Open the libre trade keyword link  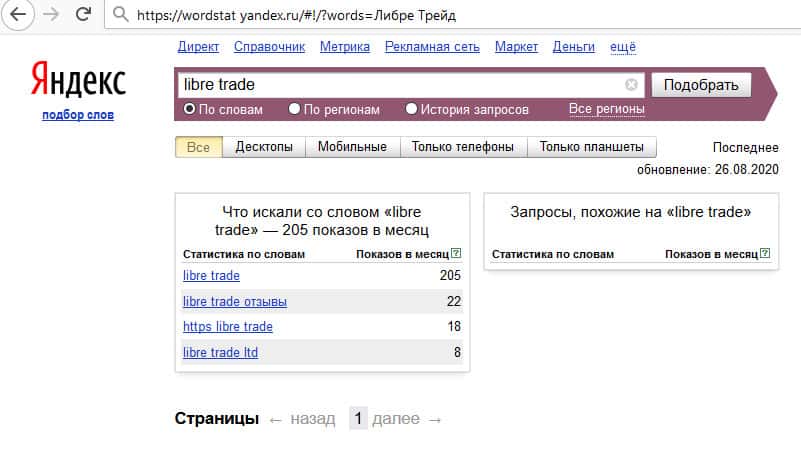pyautogui.click(x=211, y=276)
